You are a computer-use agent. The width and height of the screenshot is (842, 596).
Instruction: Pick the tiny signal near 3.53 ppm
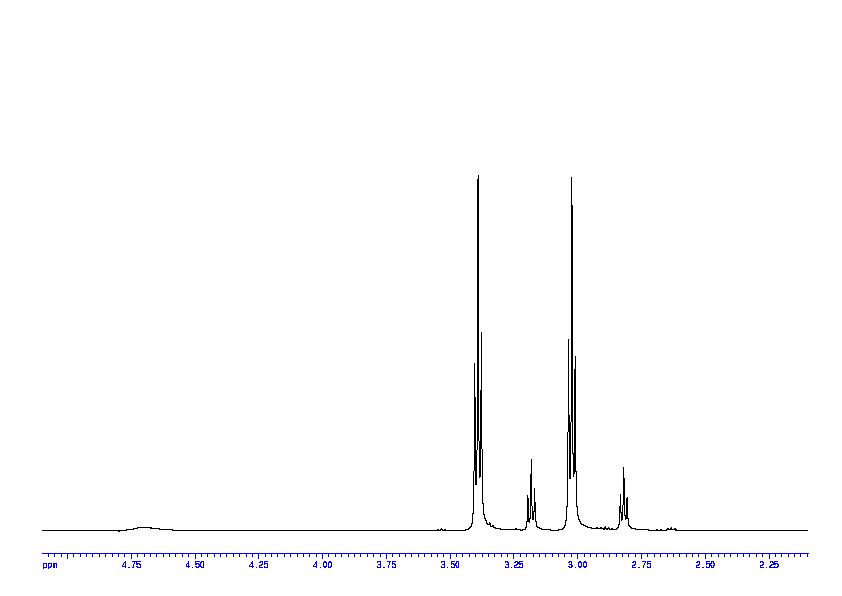click(441, 528)
